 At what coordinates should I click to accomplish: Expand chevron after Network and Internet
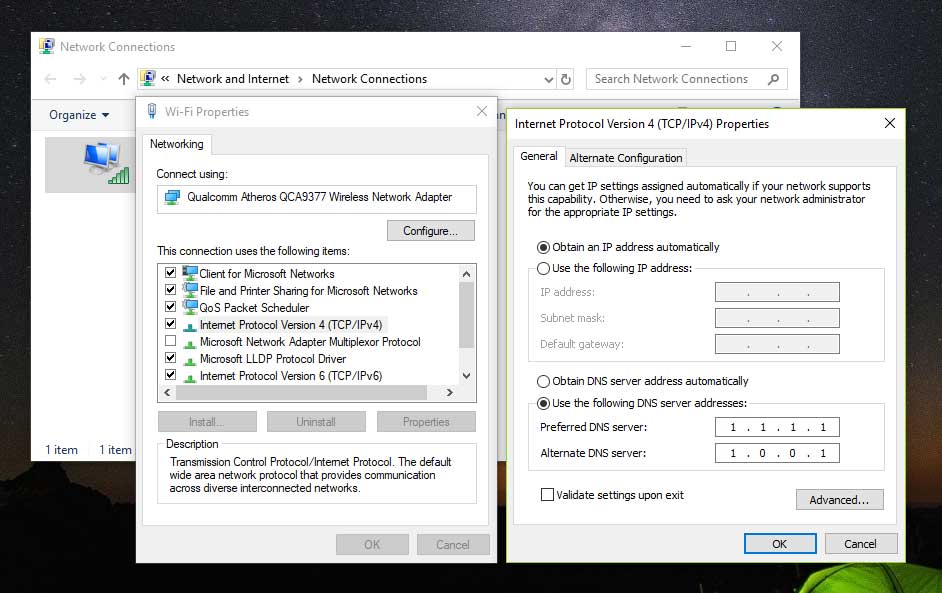point(300,79)
